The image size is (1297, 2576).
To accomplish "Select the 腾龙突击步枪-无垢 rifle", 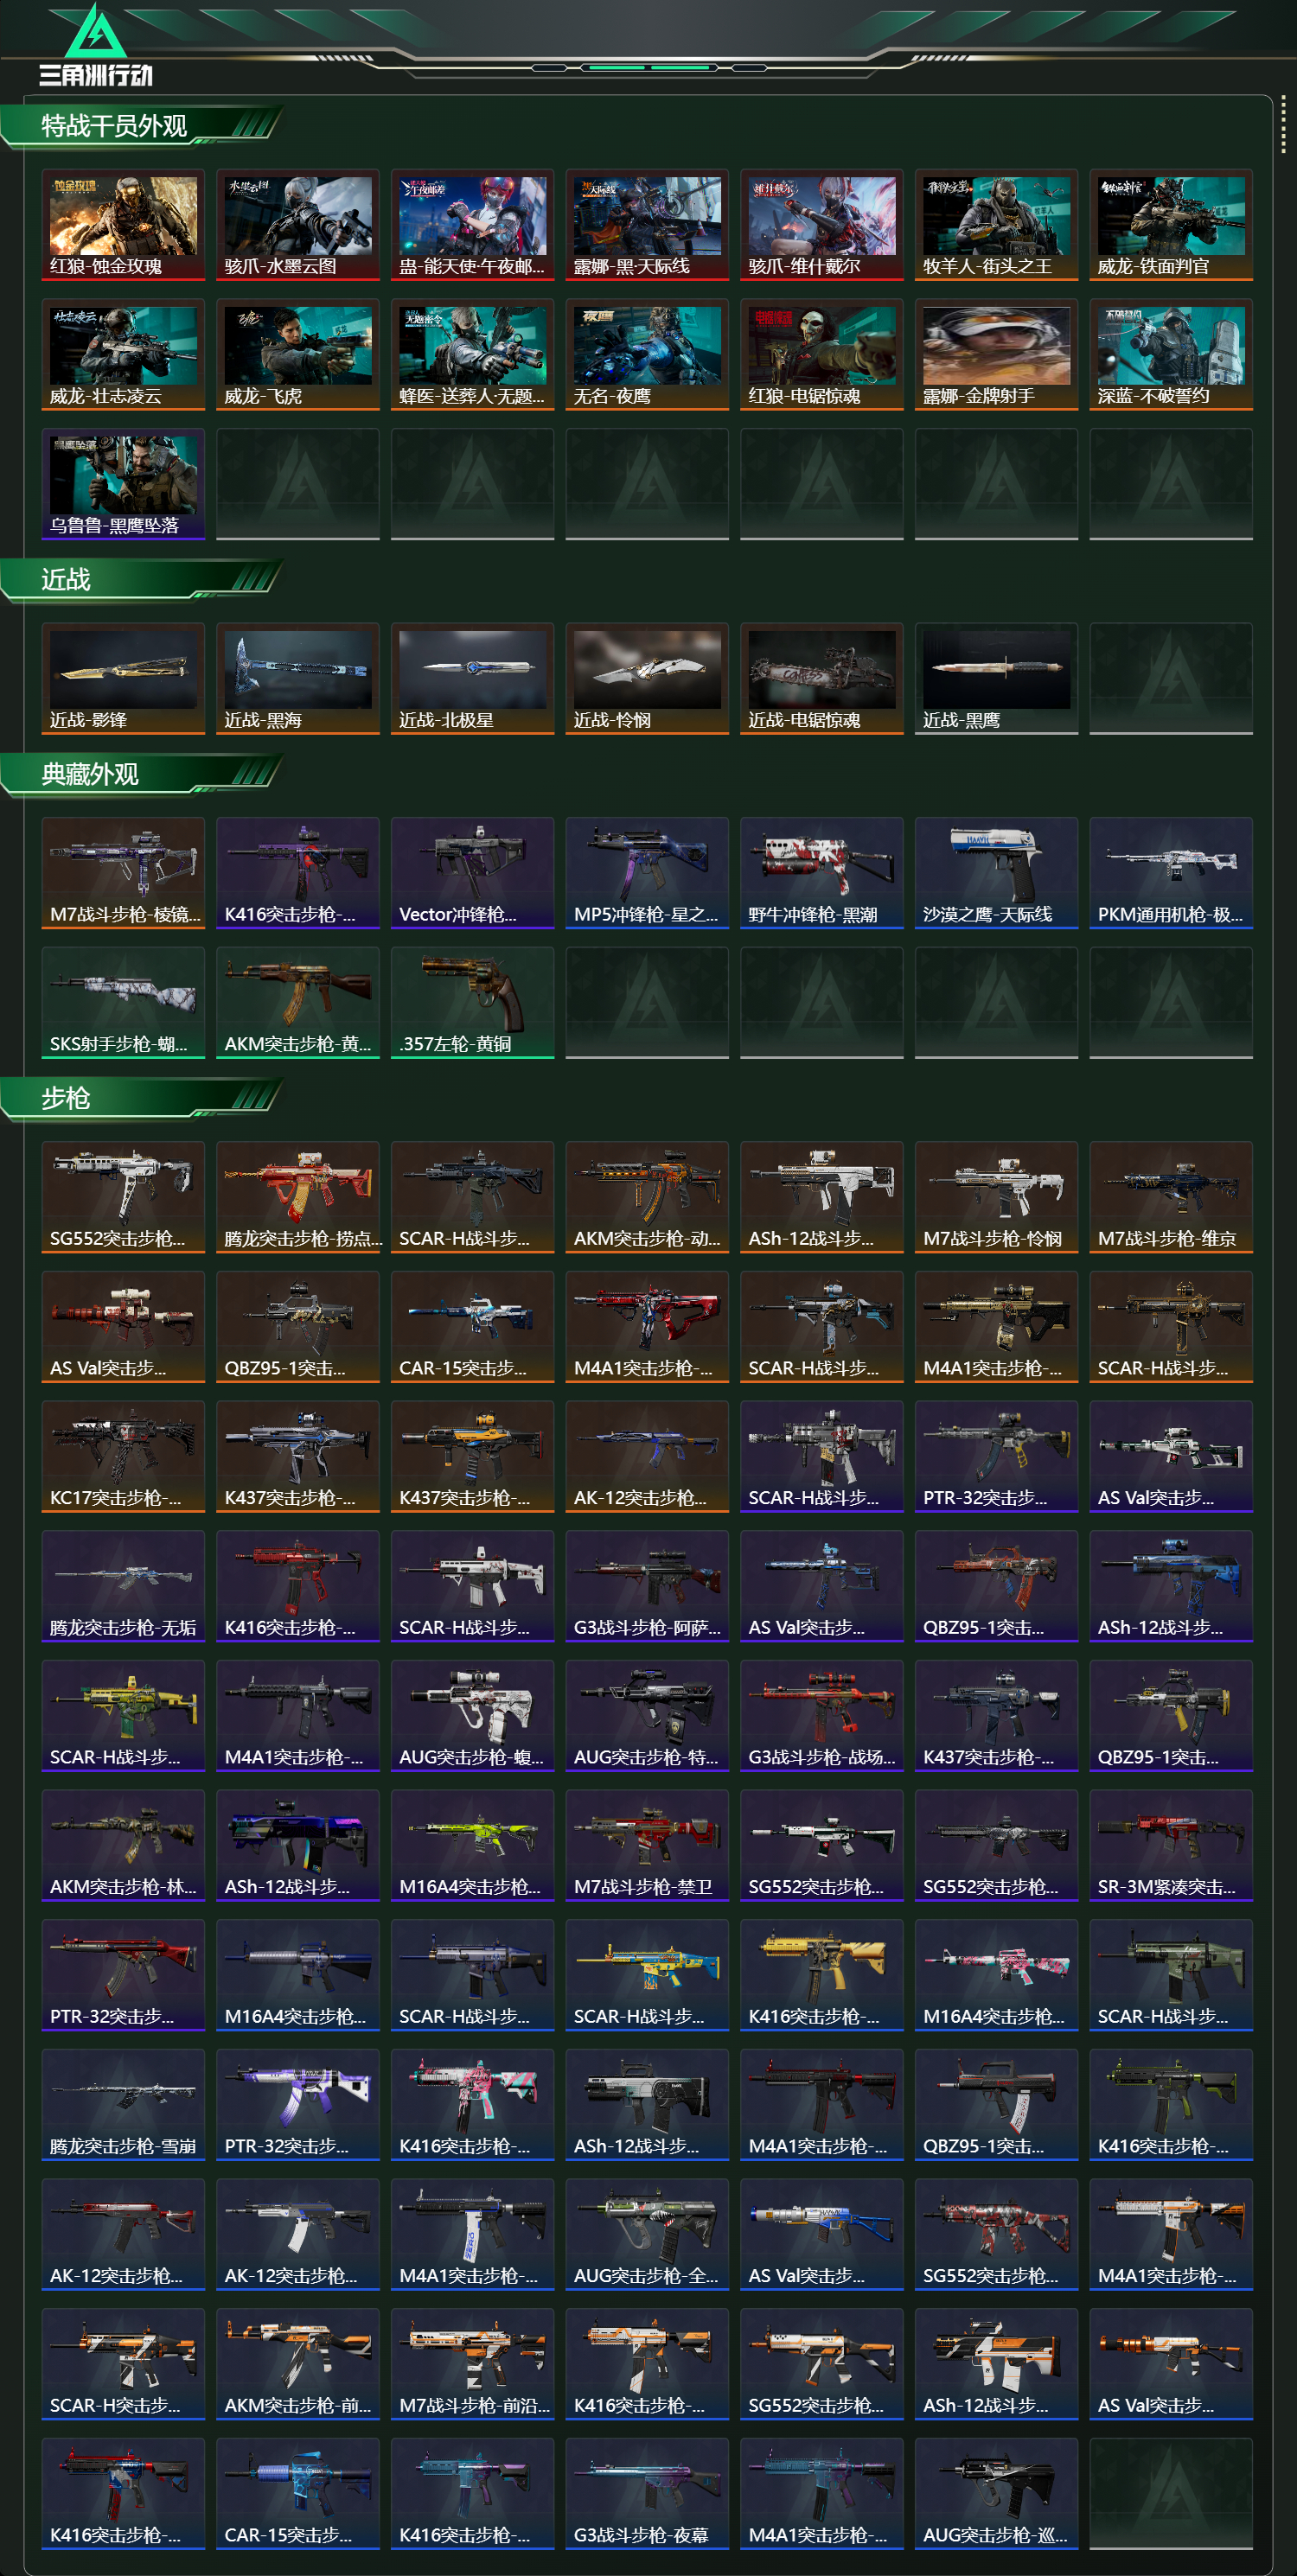I will 123,1586.
